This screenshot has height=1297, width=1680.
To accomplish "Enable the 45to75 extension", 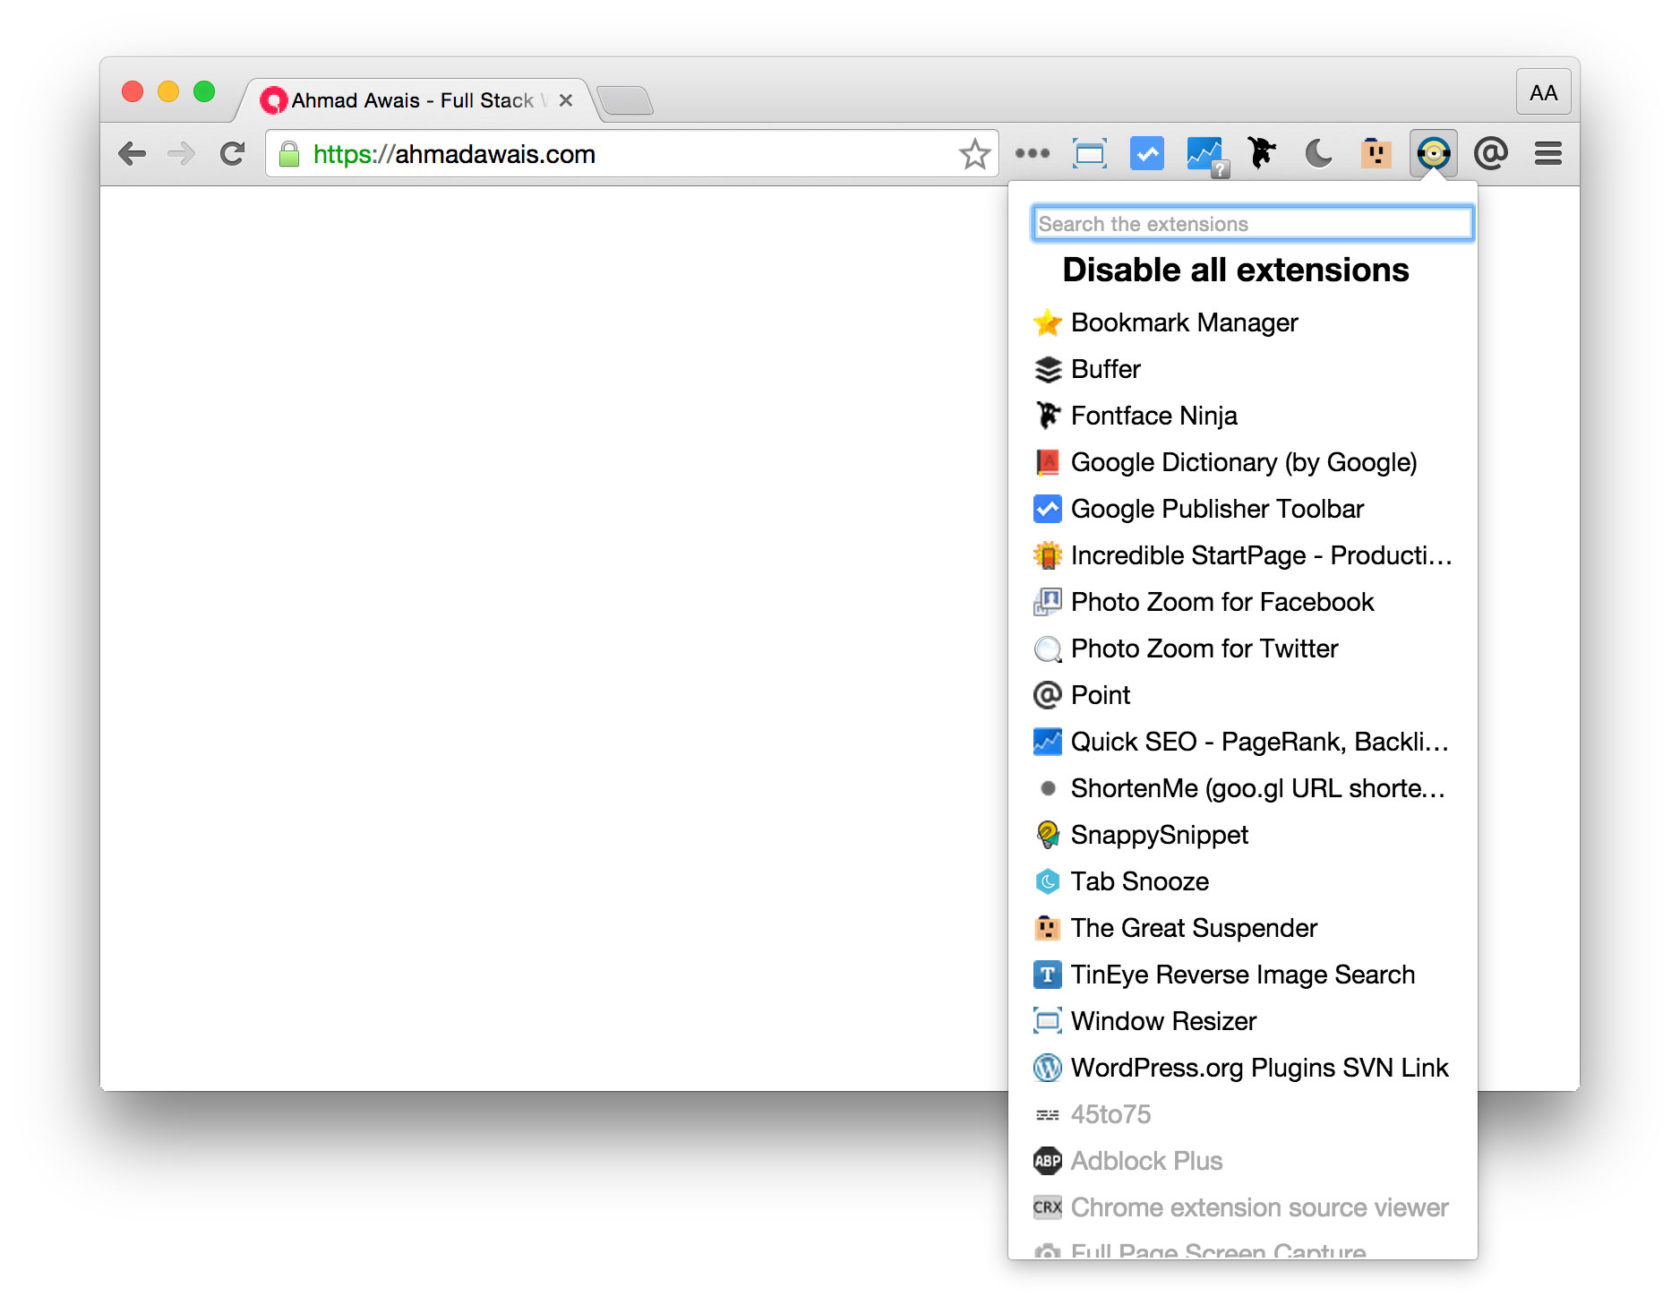I will click(1110, 1113).
